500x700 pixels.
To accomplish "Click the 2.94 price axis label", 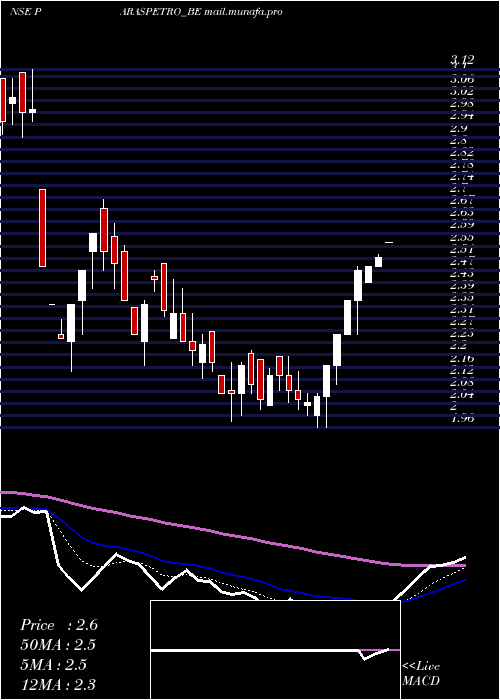I will pyautogui.click(x=462, y=116).
